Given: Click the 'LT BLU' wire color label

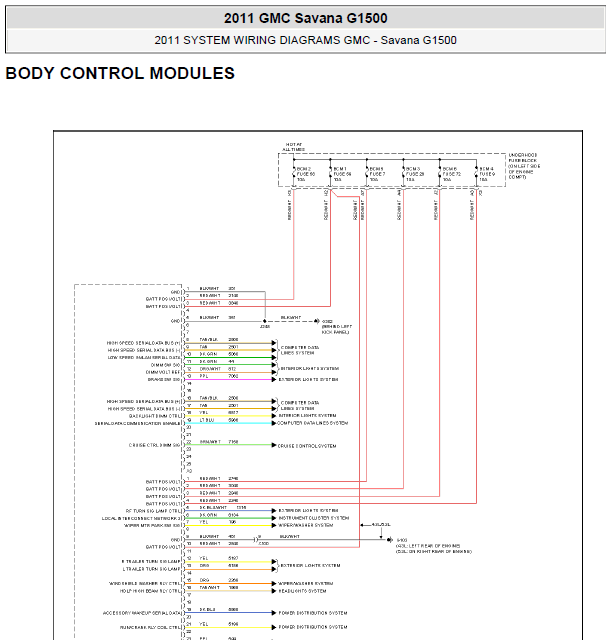Looking at the screenshot, I should pos(207,420).
